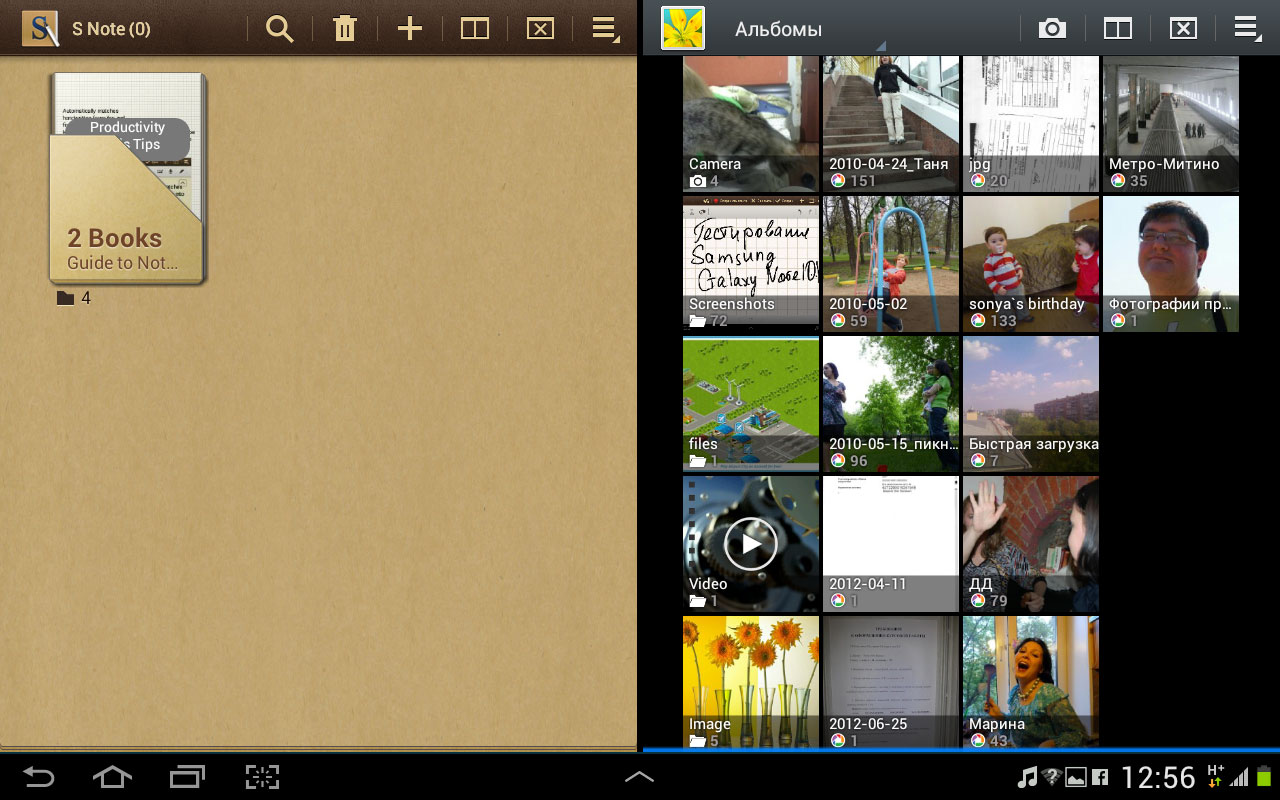Screen dimensions: 1280x800
Task: Open recent apps from the navigation bar
Action: [x=187, y=776]
